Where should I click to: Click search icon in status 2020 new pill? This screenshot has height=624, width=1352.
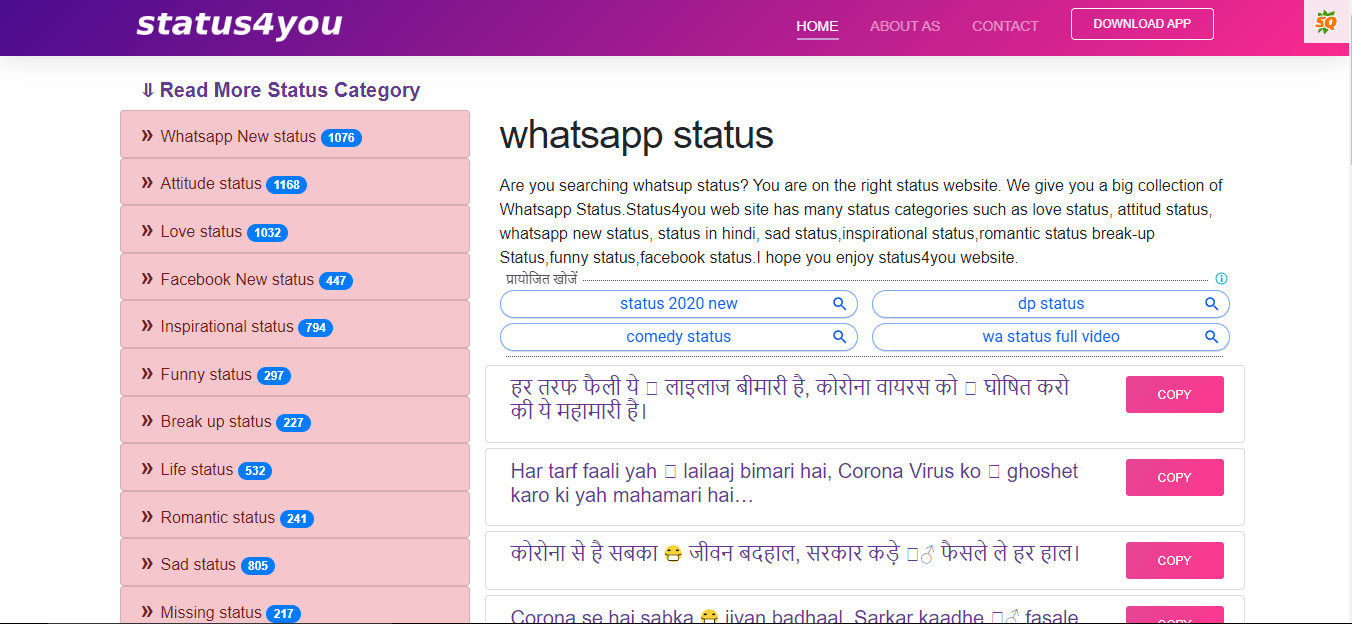pyautogui.click(x=840, y=304)
